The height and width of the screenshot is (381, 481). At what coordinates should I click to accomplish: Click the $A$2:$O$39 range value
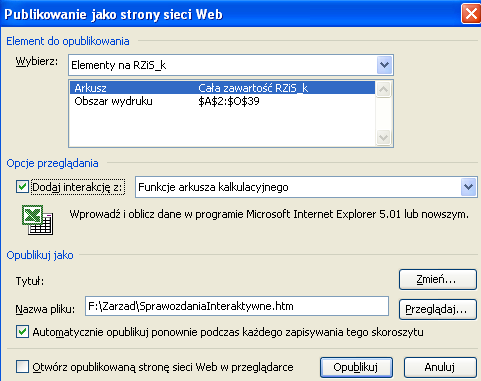point(229,101)
